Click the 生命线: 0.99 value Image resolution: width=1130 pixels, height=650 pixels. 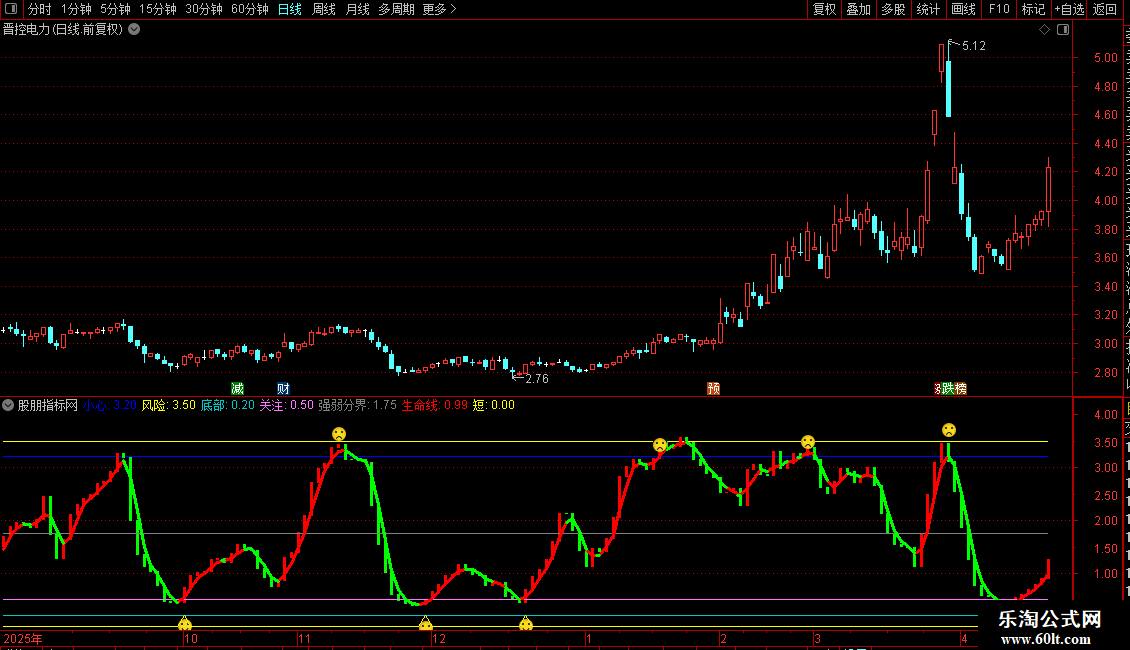point(435,405)
